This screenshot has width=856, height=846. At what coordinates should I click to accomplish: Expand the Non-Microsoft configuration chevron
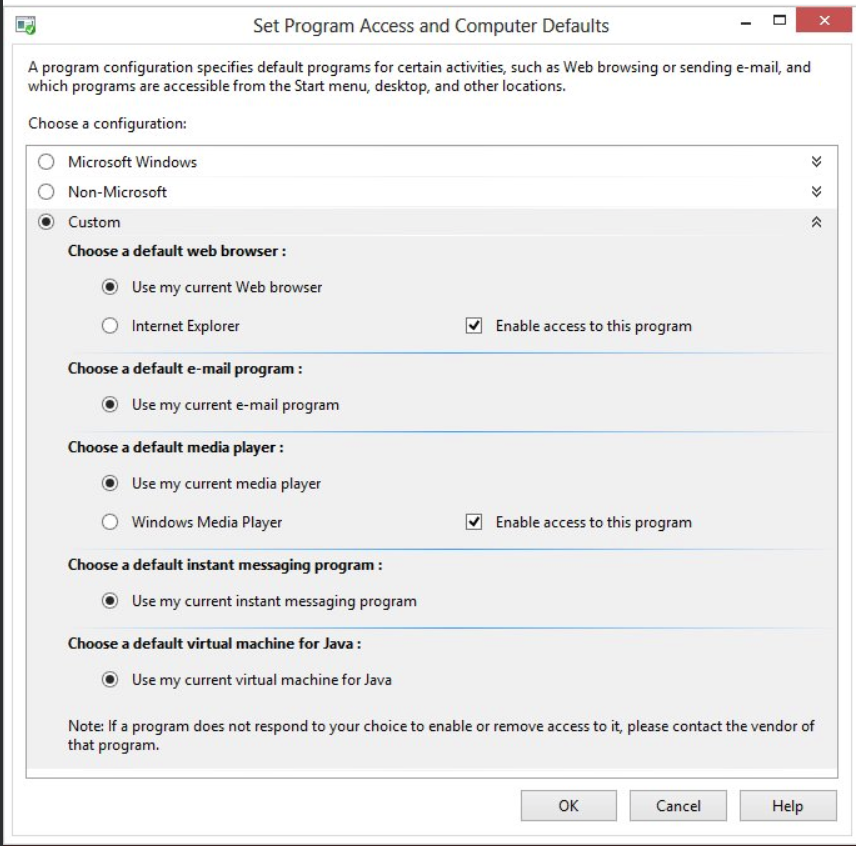(816, 192)
